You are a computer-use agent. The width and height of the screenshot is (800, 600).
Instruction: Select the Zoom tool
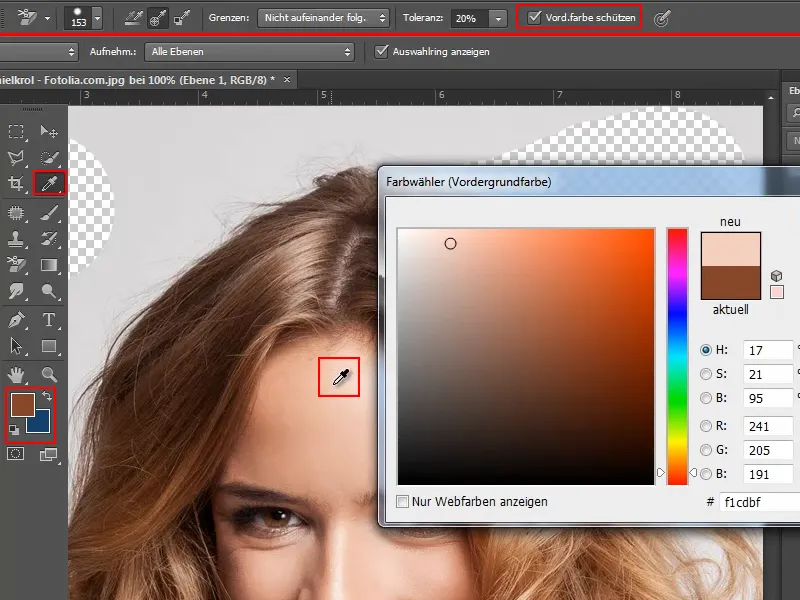[49, 375]
